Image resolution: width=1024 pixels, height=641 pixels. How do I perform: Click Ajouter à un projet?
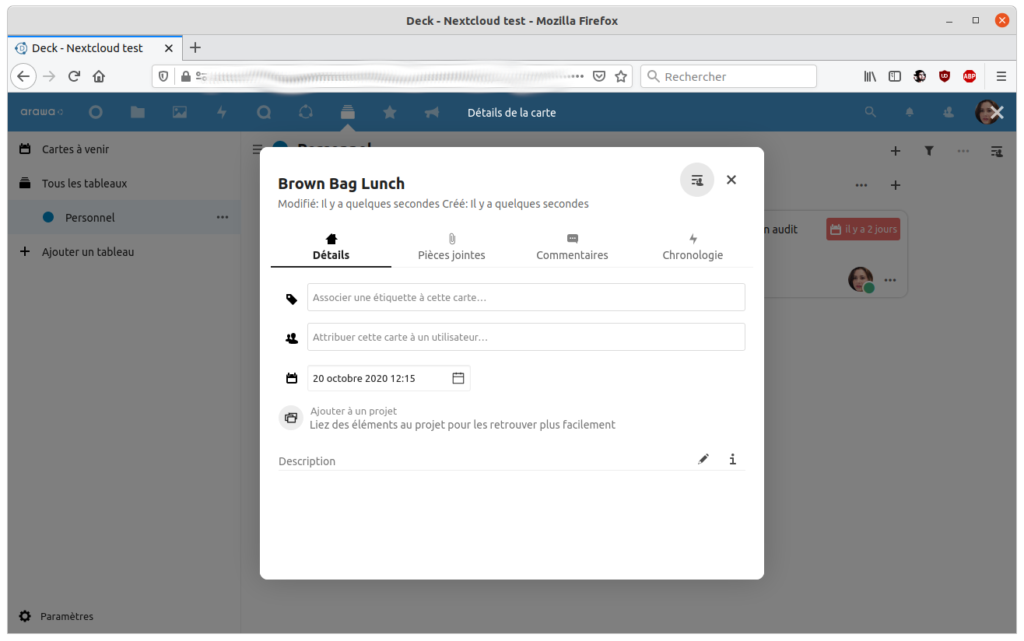click(353, 411)
